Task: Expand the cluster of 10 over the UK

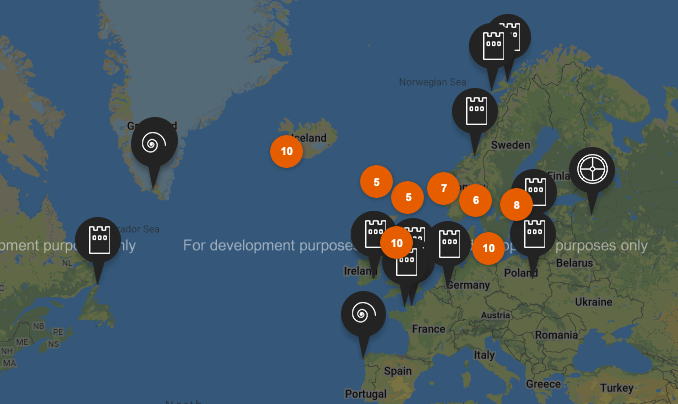Action: [397, 243]
